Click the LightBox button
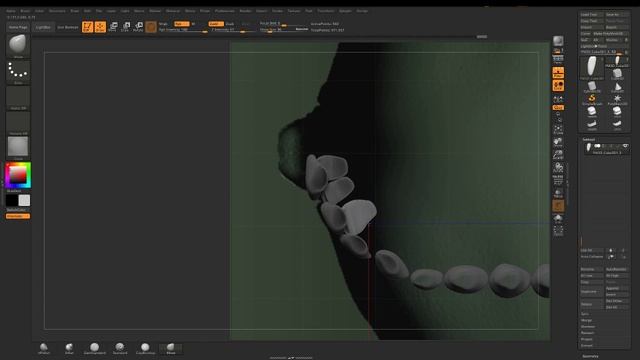Viewport: 640px width, 360px height. pos(43,27)
